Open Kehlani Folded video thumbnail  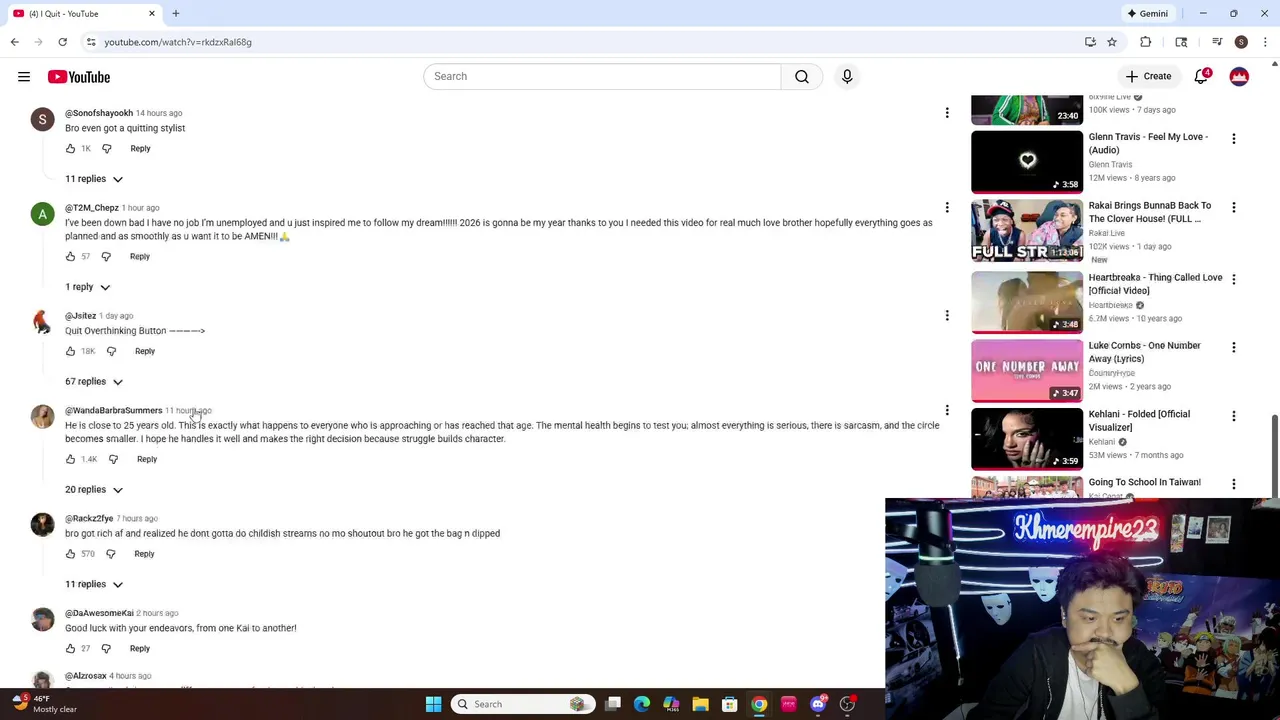(1027, 438)
